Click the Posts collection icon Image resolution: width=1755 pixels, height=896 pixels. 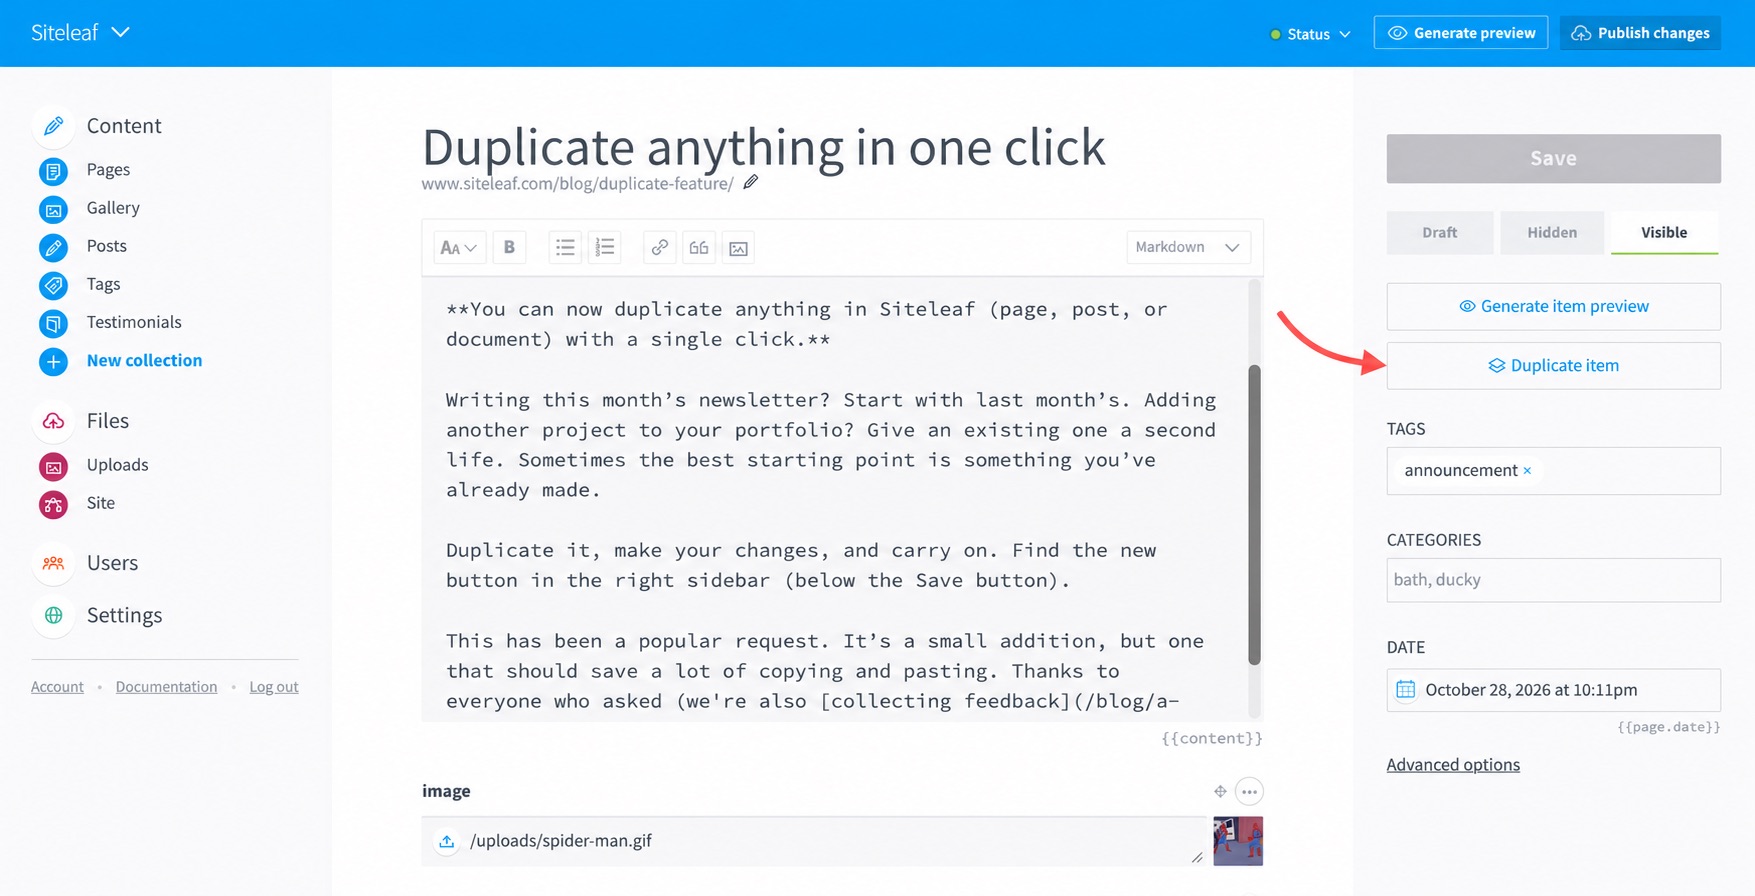[x=54, y=247]
